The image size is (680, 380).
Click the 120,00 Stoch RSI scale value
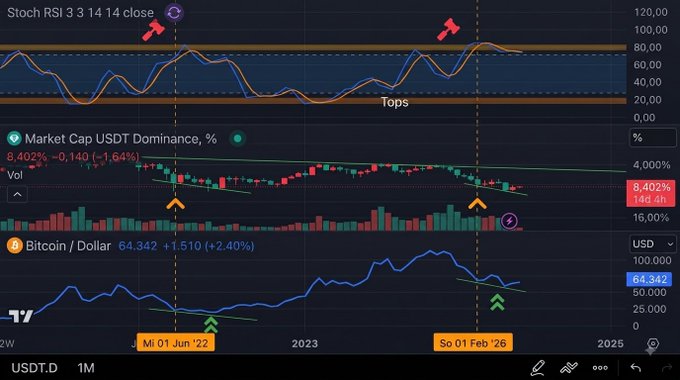(651, 12)
